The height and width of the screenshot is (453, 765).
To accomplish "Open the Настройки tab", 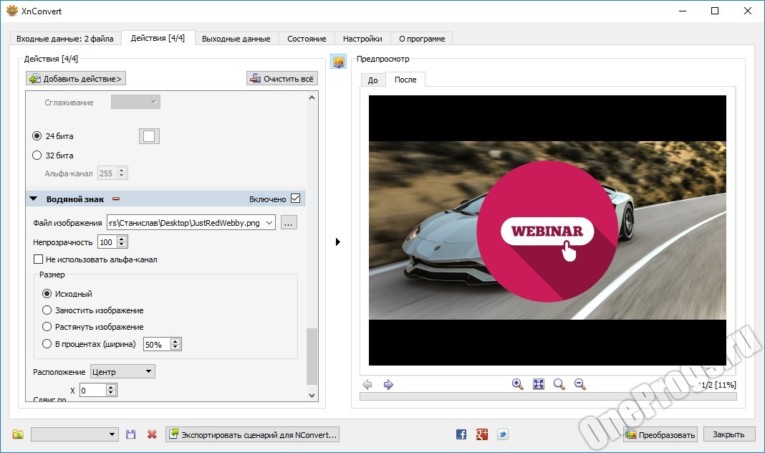I will [x=362, y=39].
